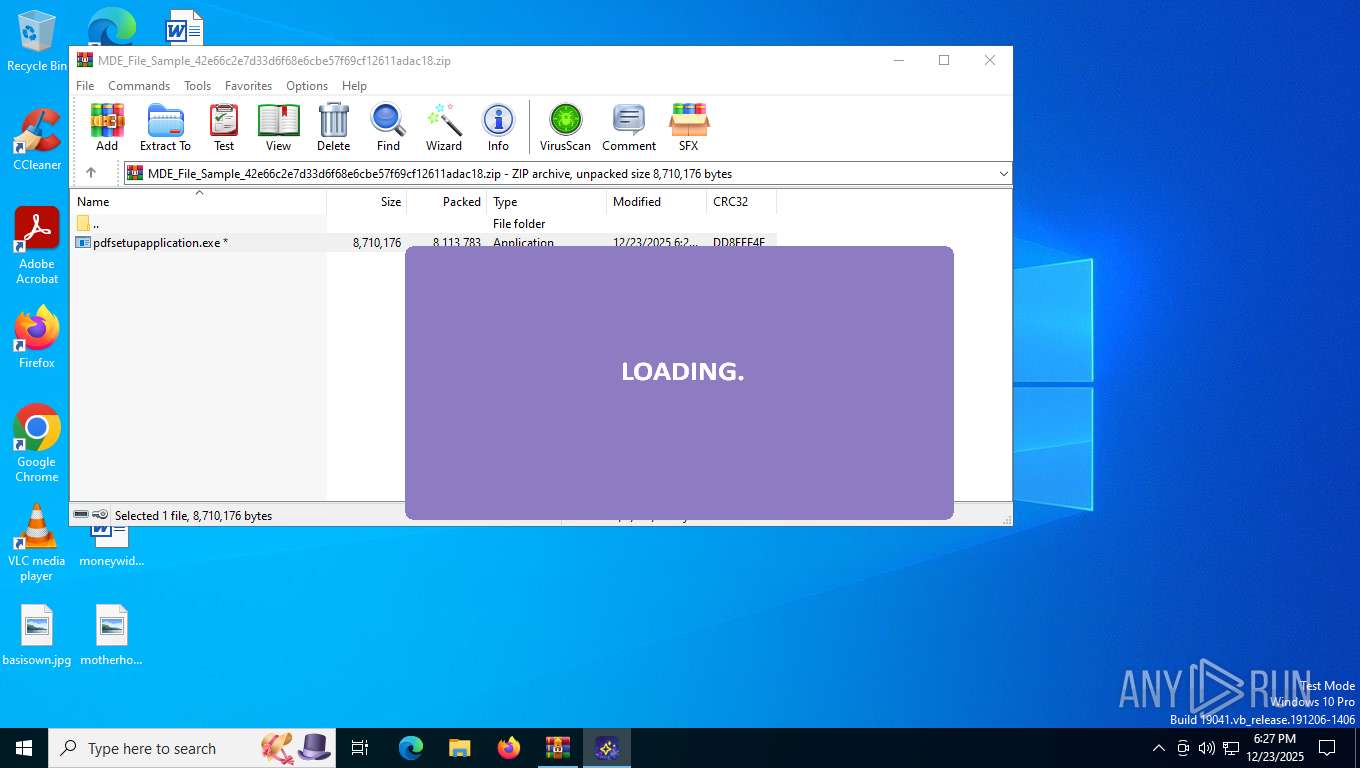Open the Windows Start menu
The width and height of the screenshot is (1360, 768).
point(24,748)
